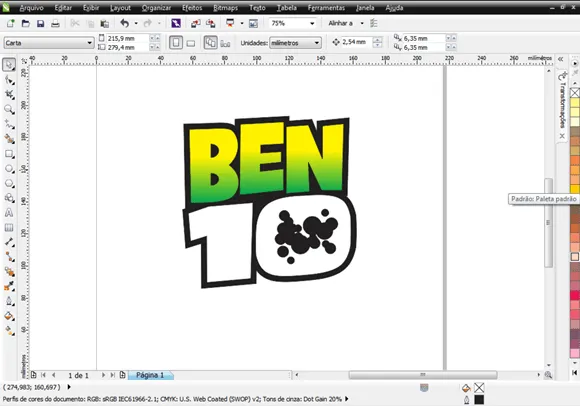Open the zoom navigator icon

(548, 375)
